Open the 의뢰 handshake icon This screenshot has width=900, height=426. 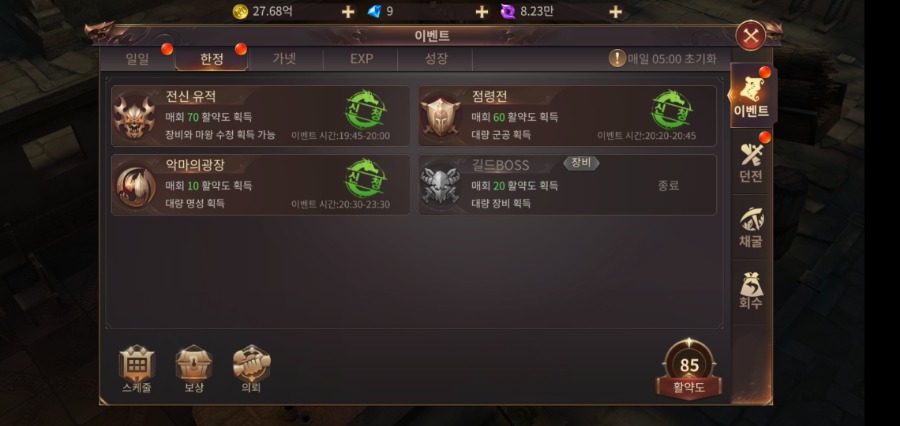point(251,369)
